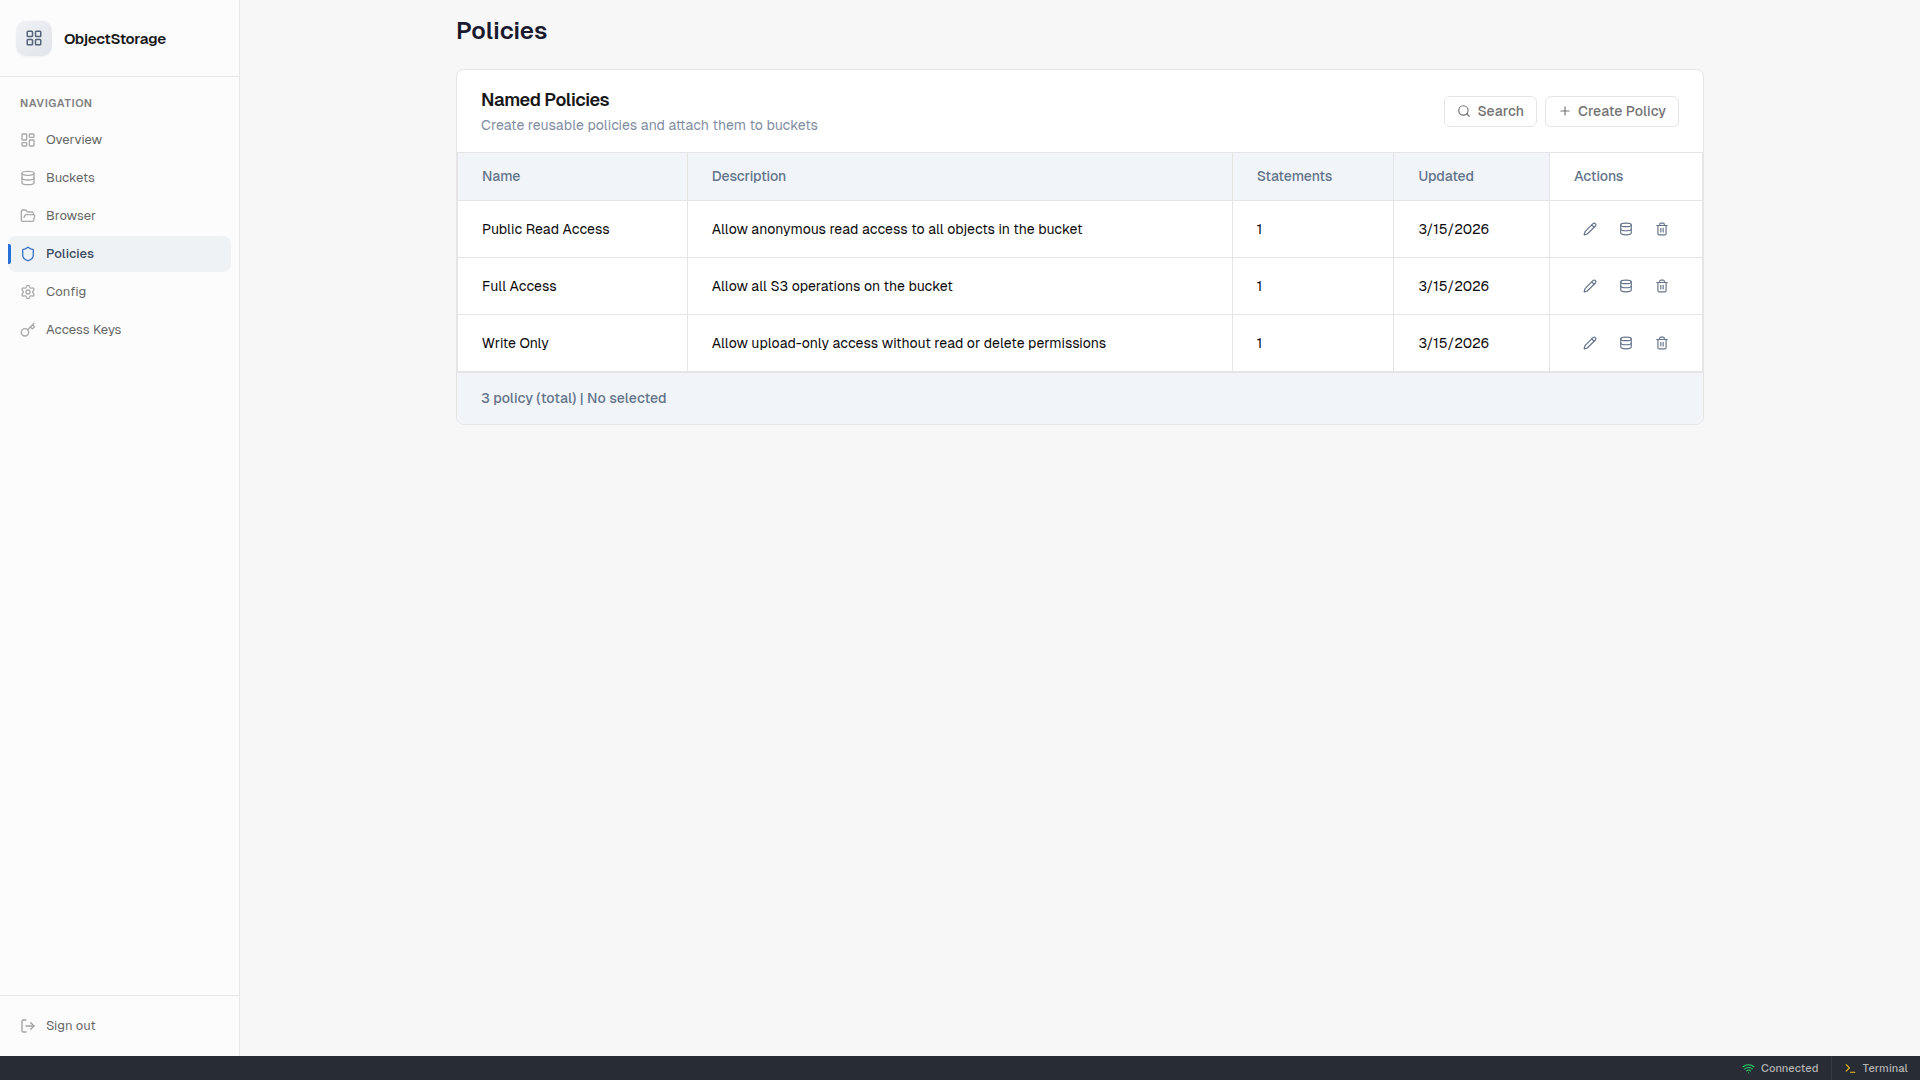The width and height of the screenshot is (1920, 1080).
Task: Go to Buckets in sidebar
Action: tap(70, 178)
